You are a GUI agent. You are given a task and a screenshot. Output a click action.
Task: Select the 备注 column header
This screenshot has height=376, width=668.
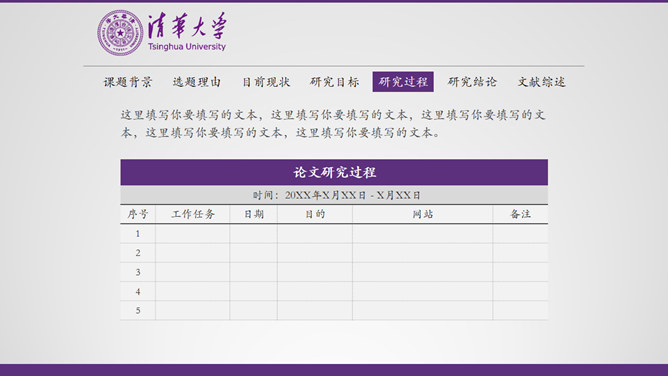pos(520,214)
